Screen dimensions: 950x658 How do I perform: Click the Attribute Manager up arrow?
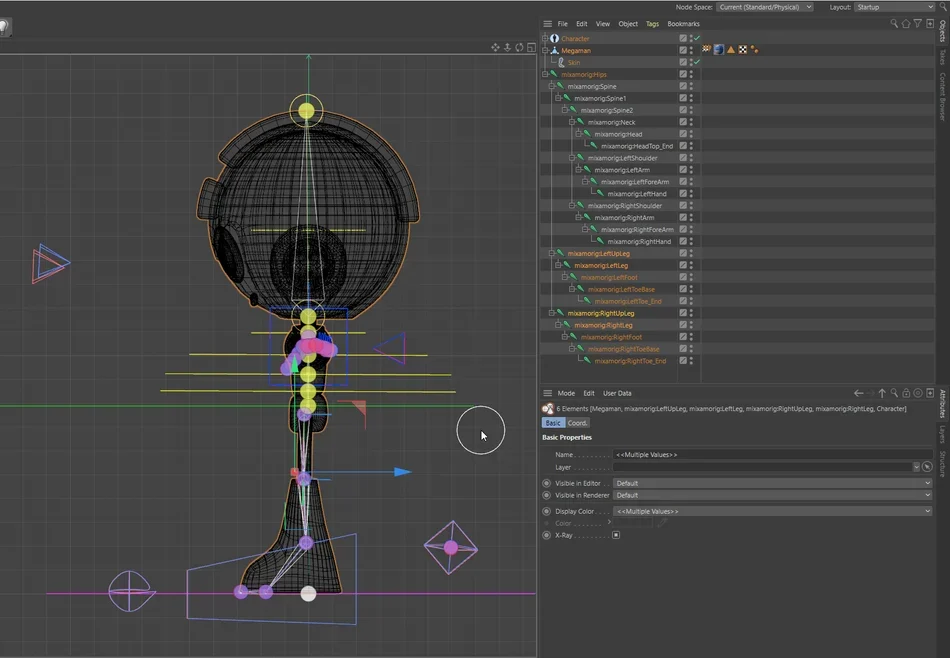(882, 393)
